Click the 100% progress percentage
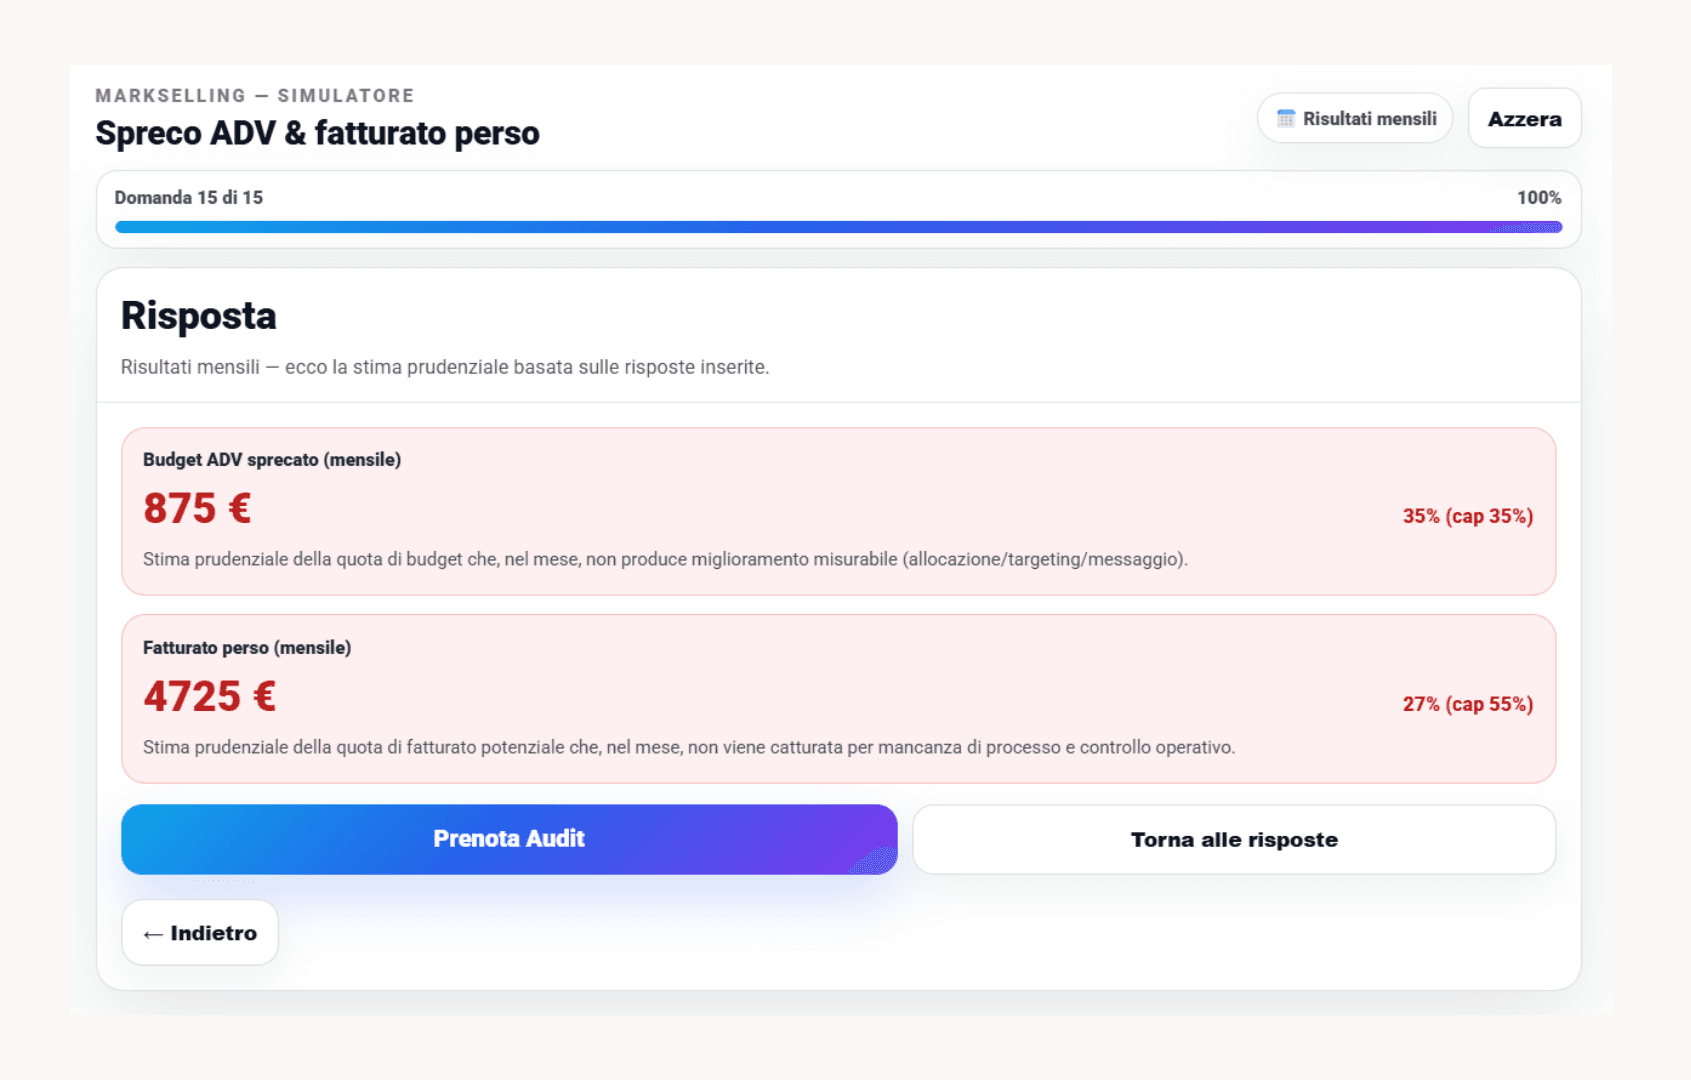1691x1080 pixels. pyautogui.click(x=1538, y=198)
